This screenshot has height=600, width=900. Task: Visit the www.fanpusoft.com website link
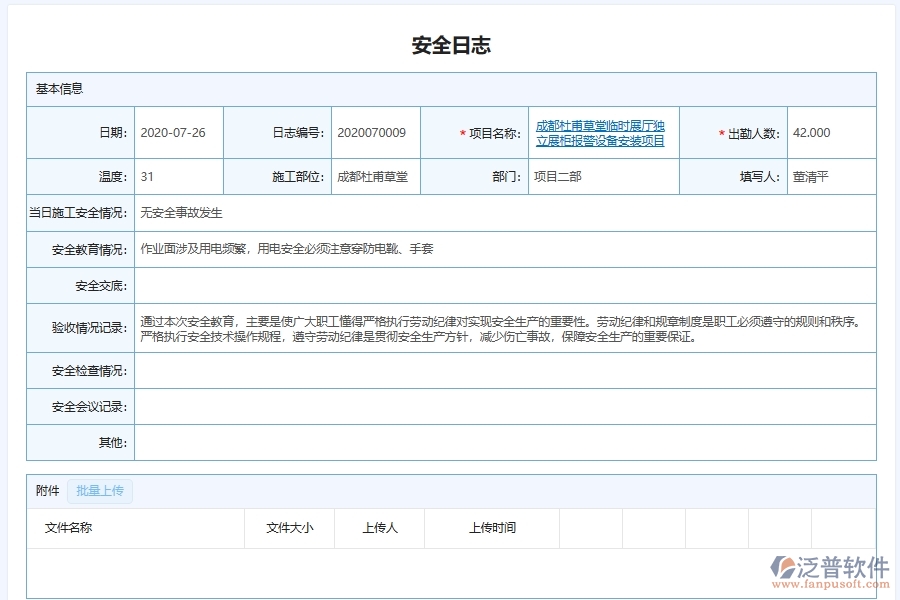pos(833,582)
